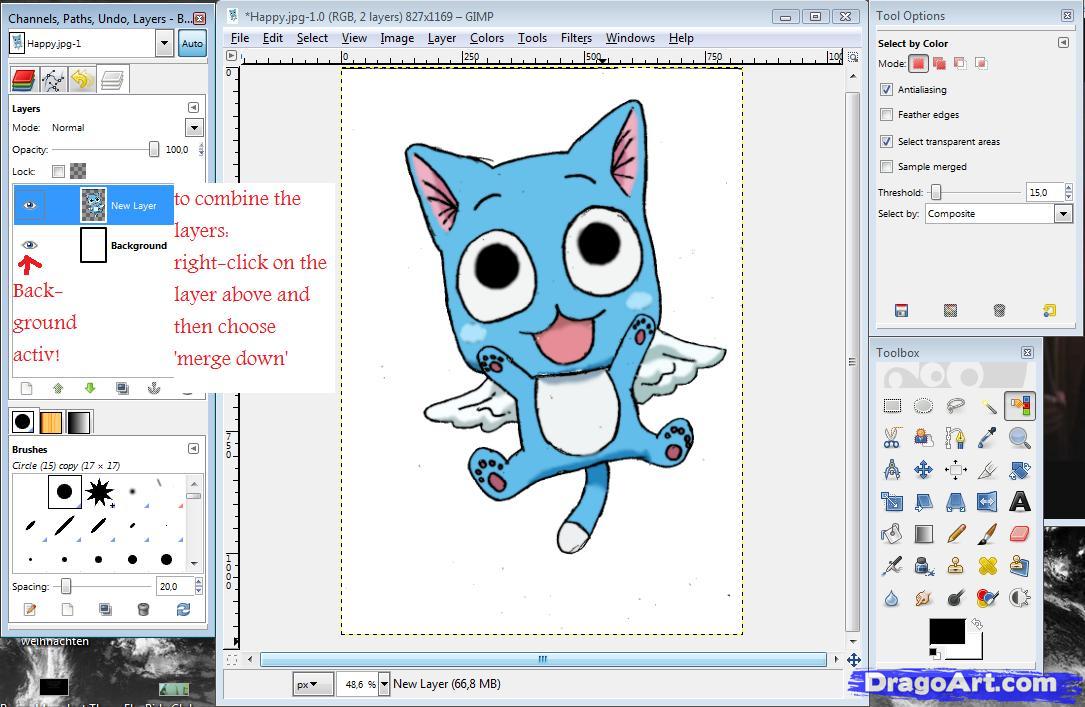Switch to the Channels tab
The height and width of the screenshot is (707, 1085).
pos(23,79)
